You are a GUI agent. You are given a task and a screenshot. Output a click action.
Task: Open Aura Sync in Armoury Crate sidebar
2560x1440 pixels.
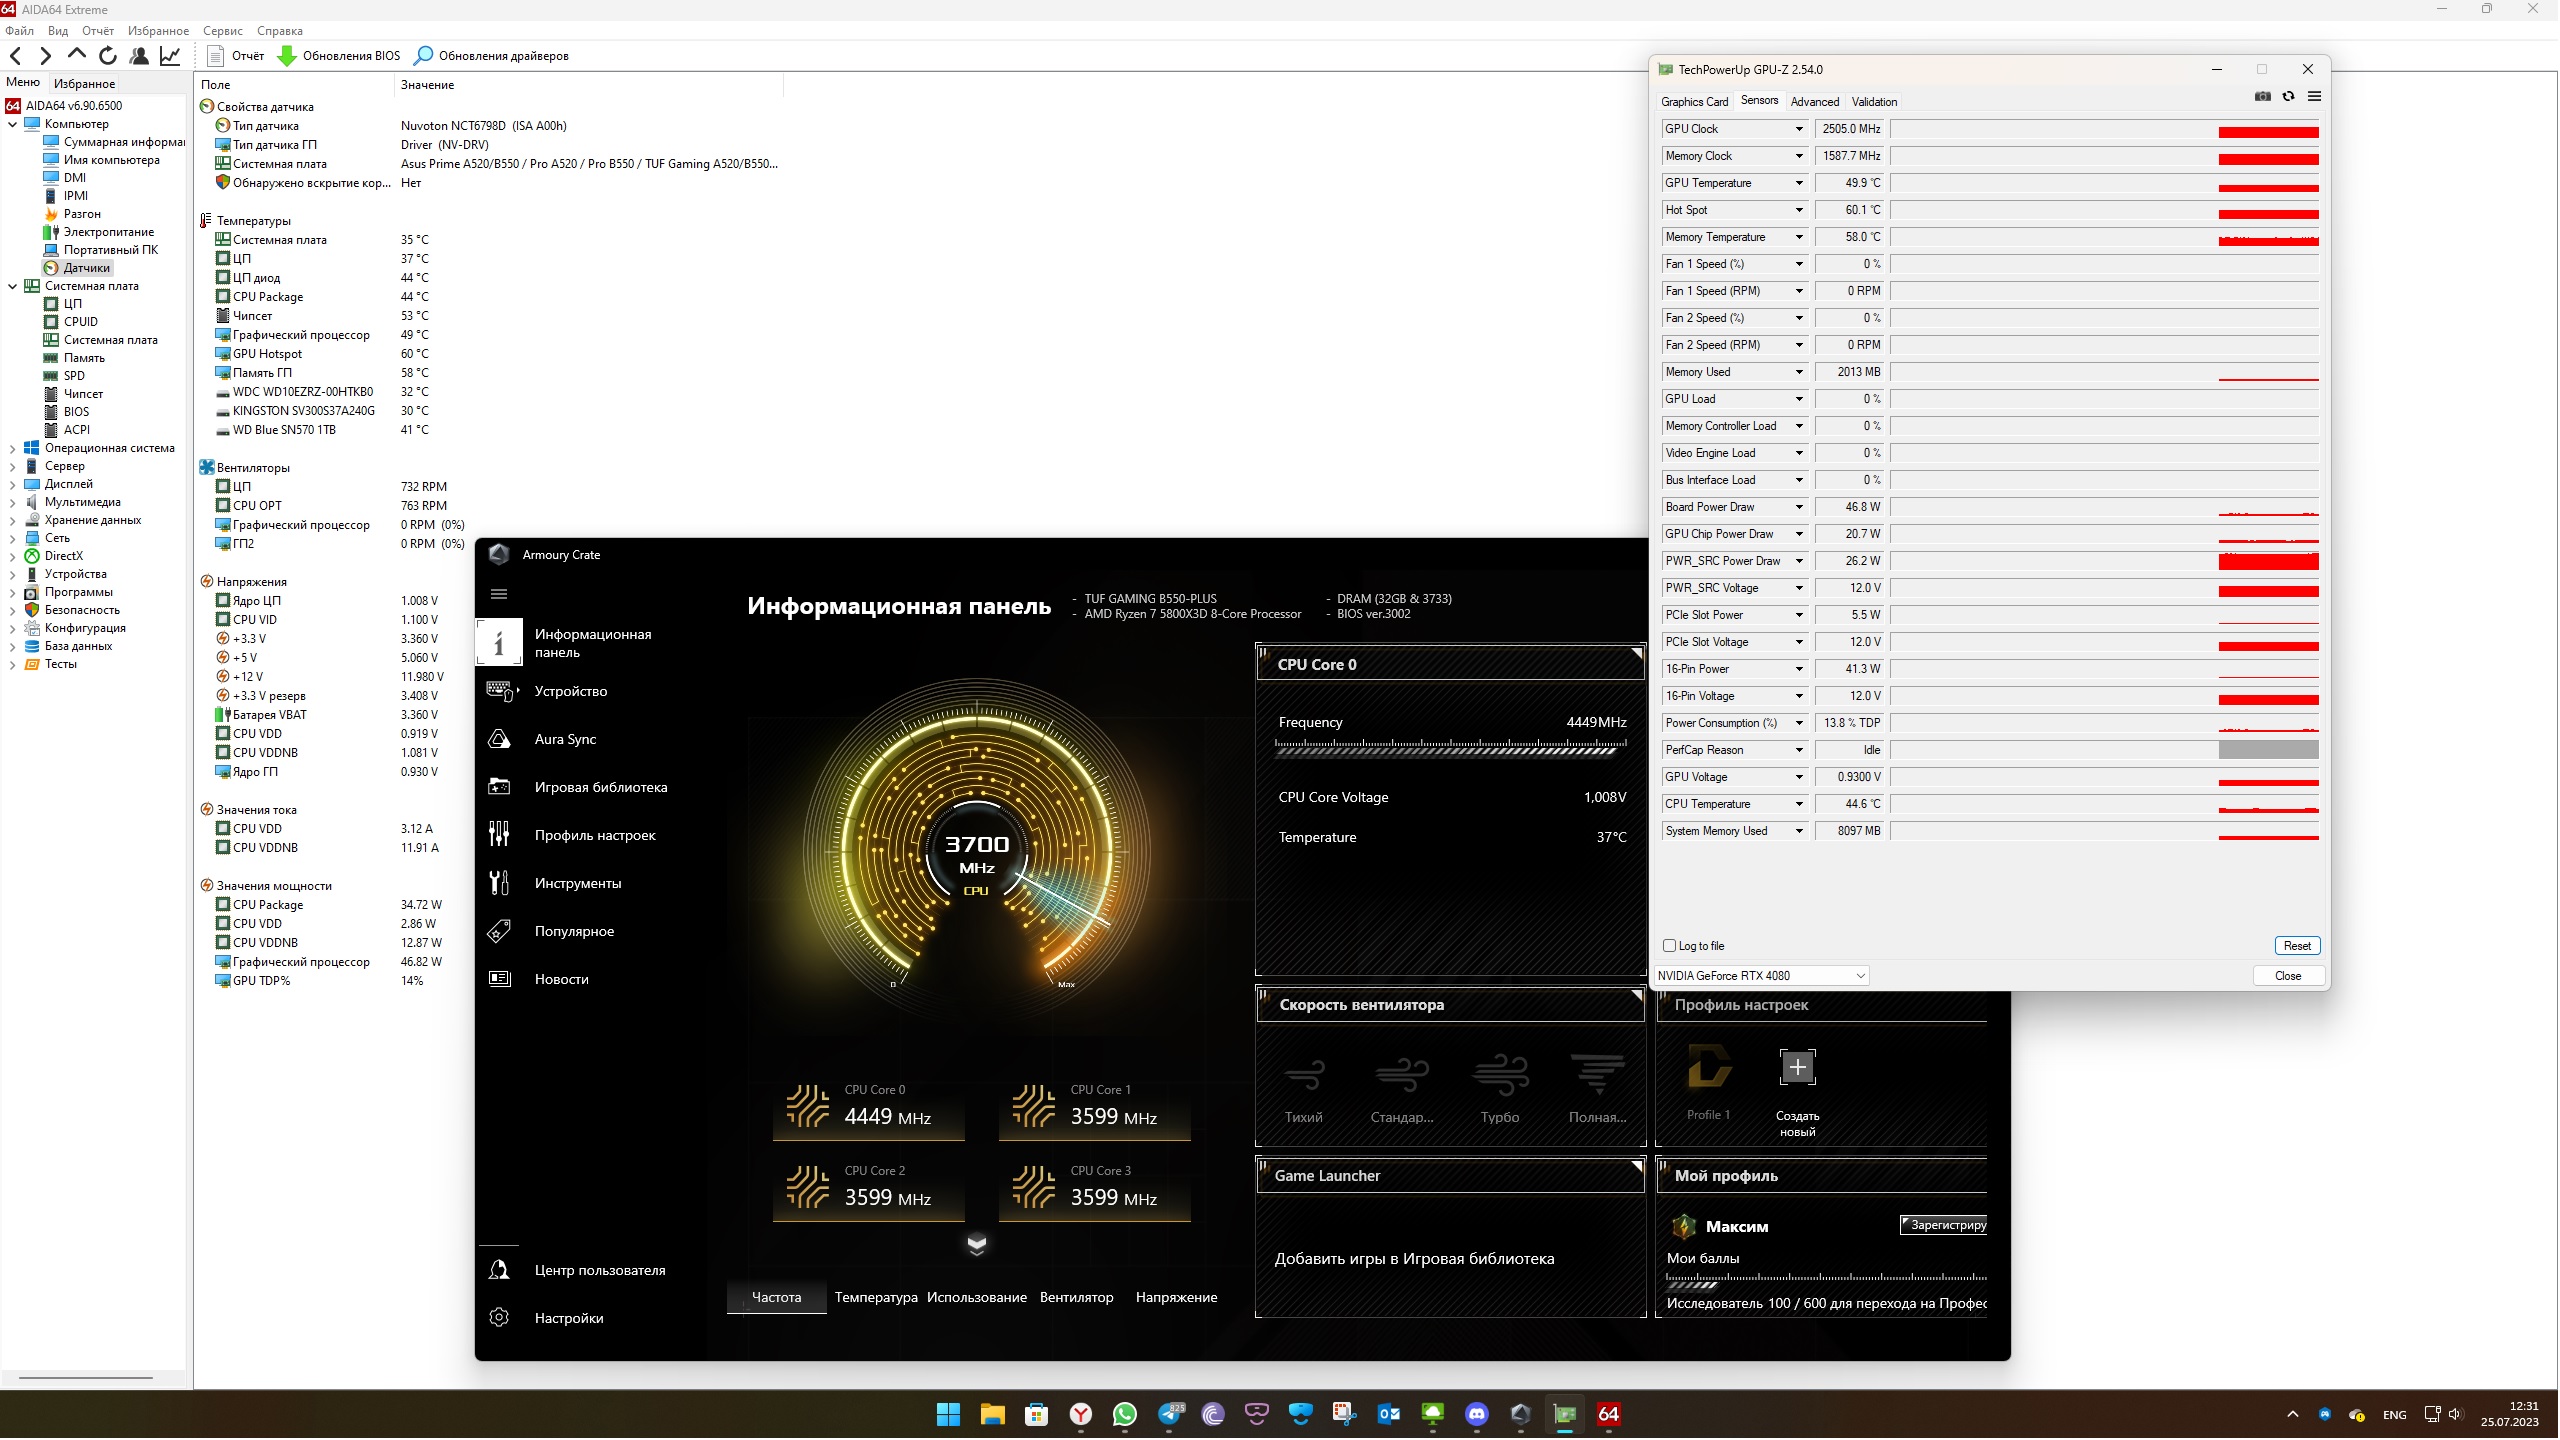pos(565,739)
